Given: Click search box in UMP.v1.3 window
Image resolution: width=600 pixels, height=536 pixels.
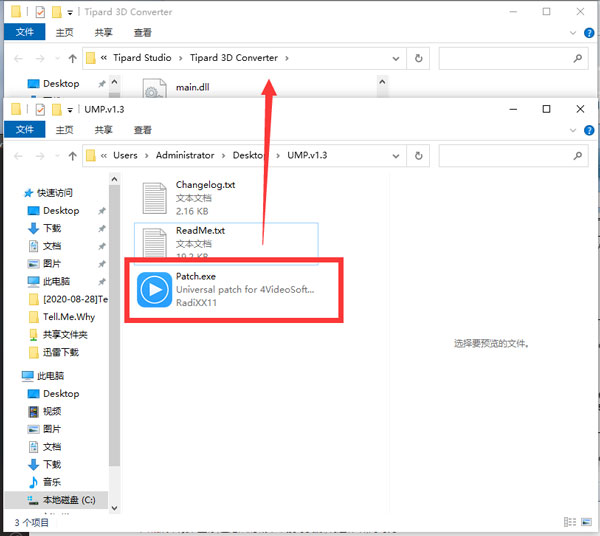Looking at the screenshot, I should pyautogui.click(x=513, y=156).
